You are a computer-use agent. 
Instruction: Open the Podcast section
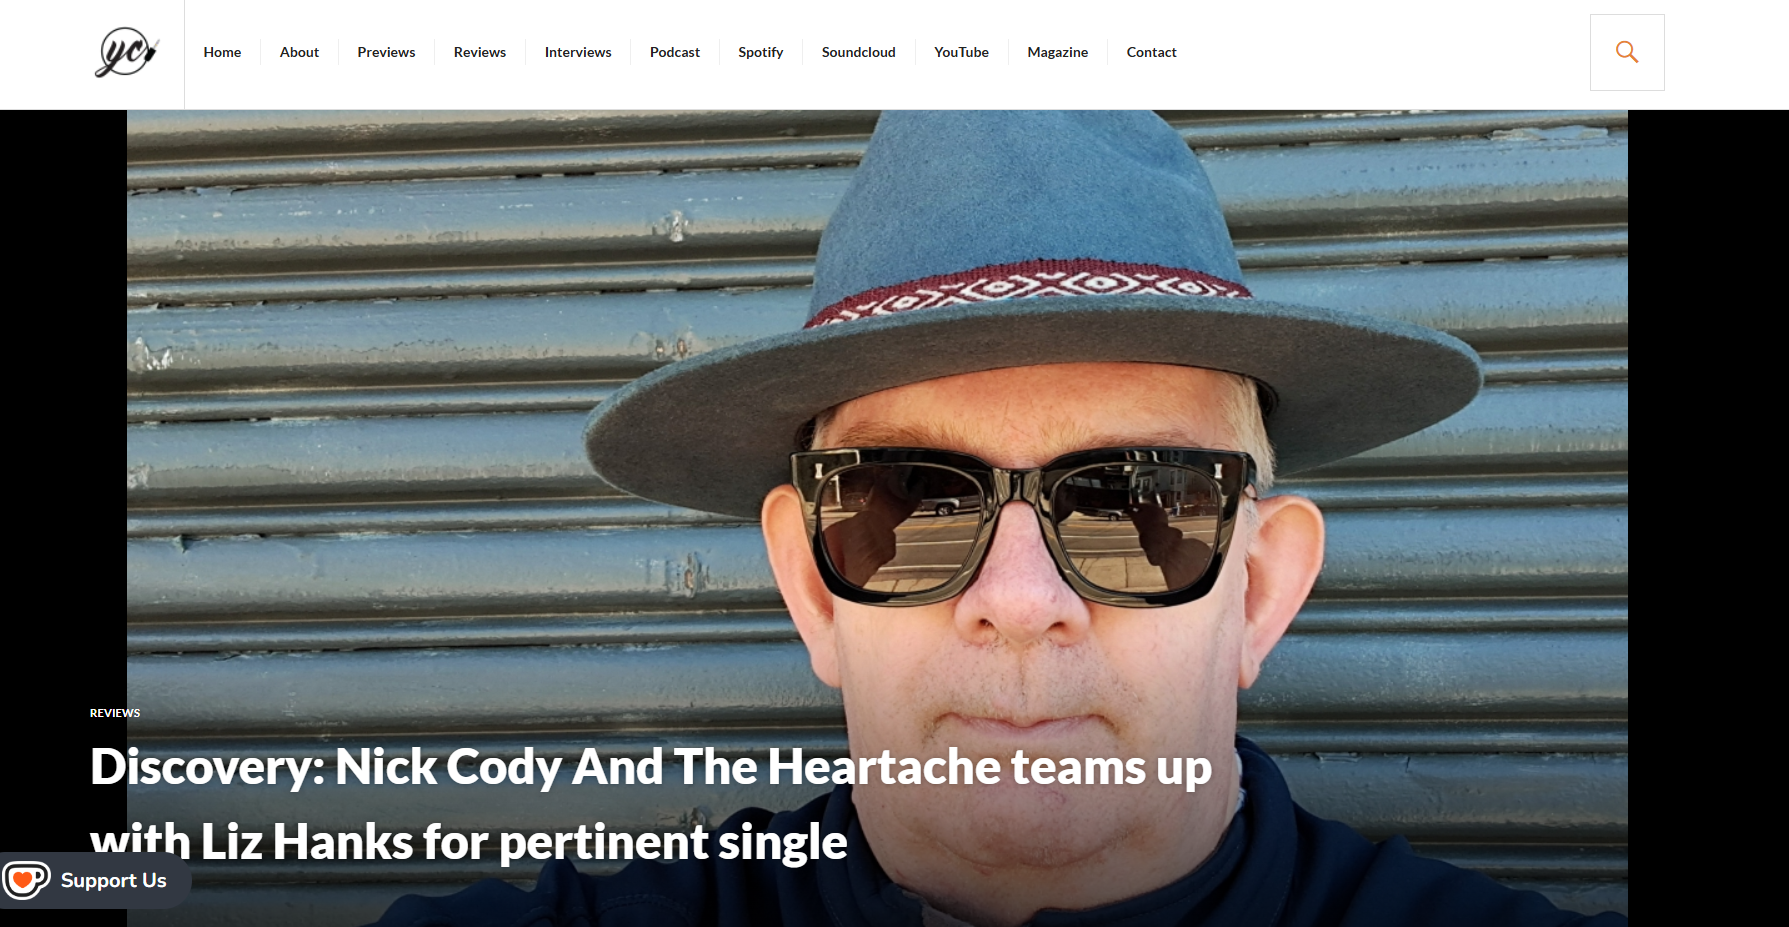[x=675, y=52]
